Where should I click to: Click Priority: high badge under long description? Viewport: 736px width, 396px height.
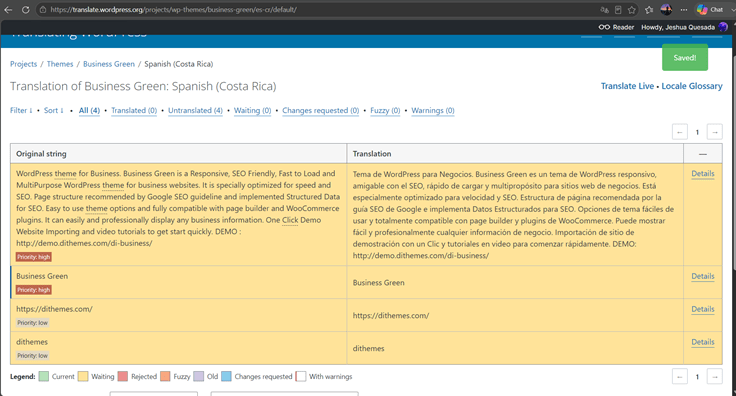point(33,257)
